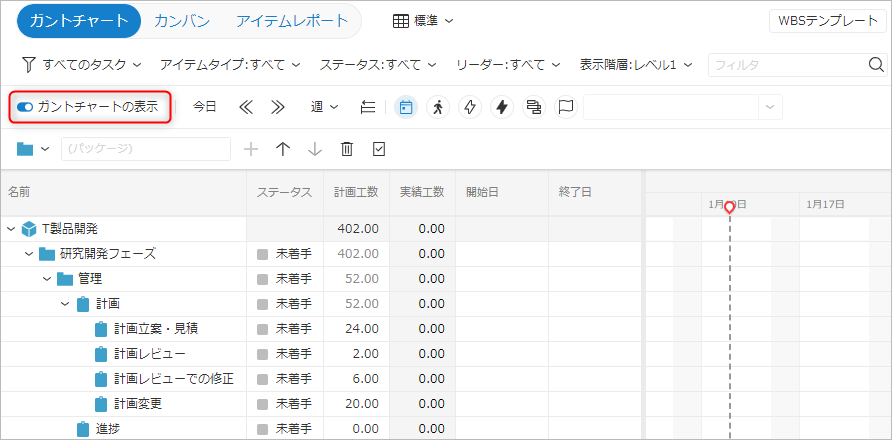Open the 表示階層:レベル1 dropdown
Image resolution: width=892 pixels, height=440 pixels.
point(636,65)
